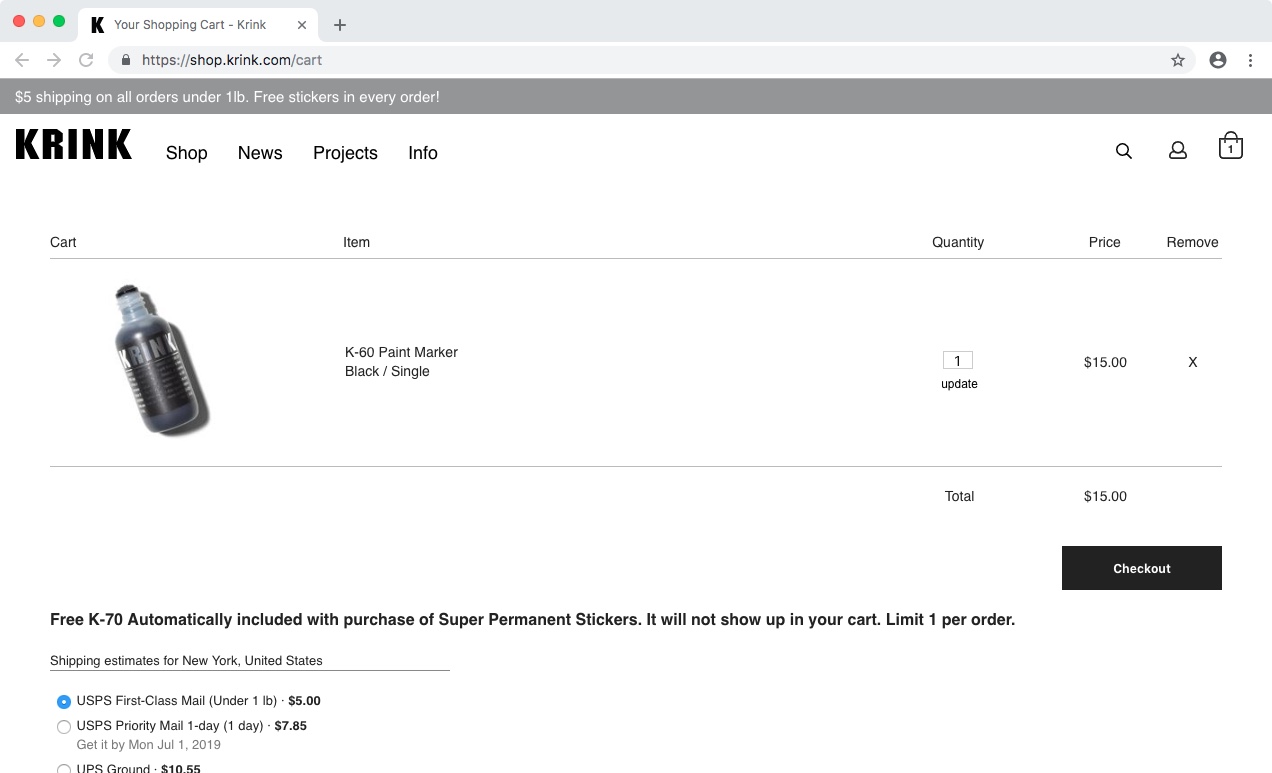The image size is (1272, 773).
Task: Click the quantity input field
Action: [958, 361]
